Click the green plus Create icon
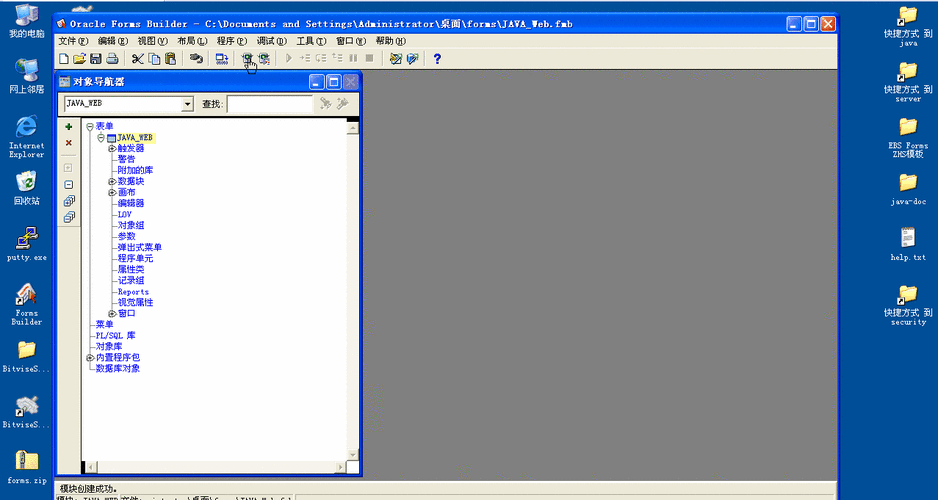The image size is (938, 500). 68,127
